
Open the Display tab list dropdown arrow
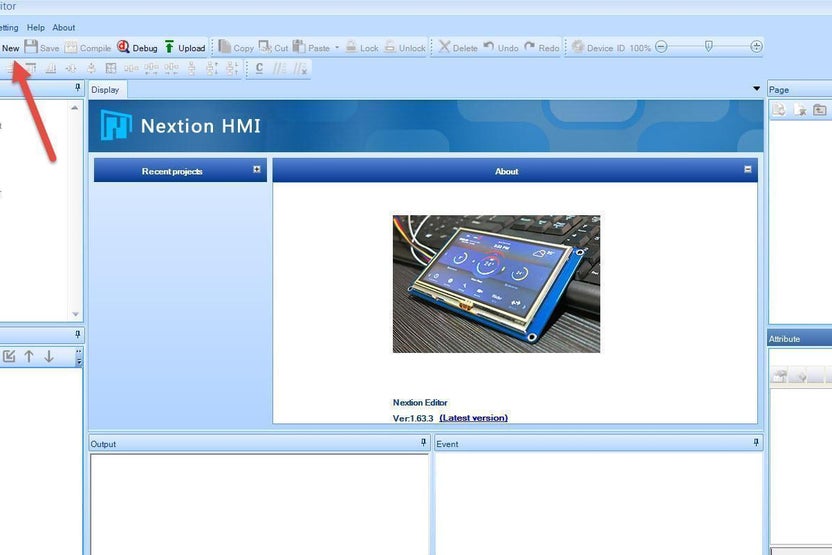(x=757, y=89)
